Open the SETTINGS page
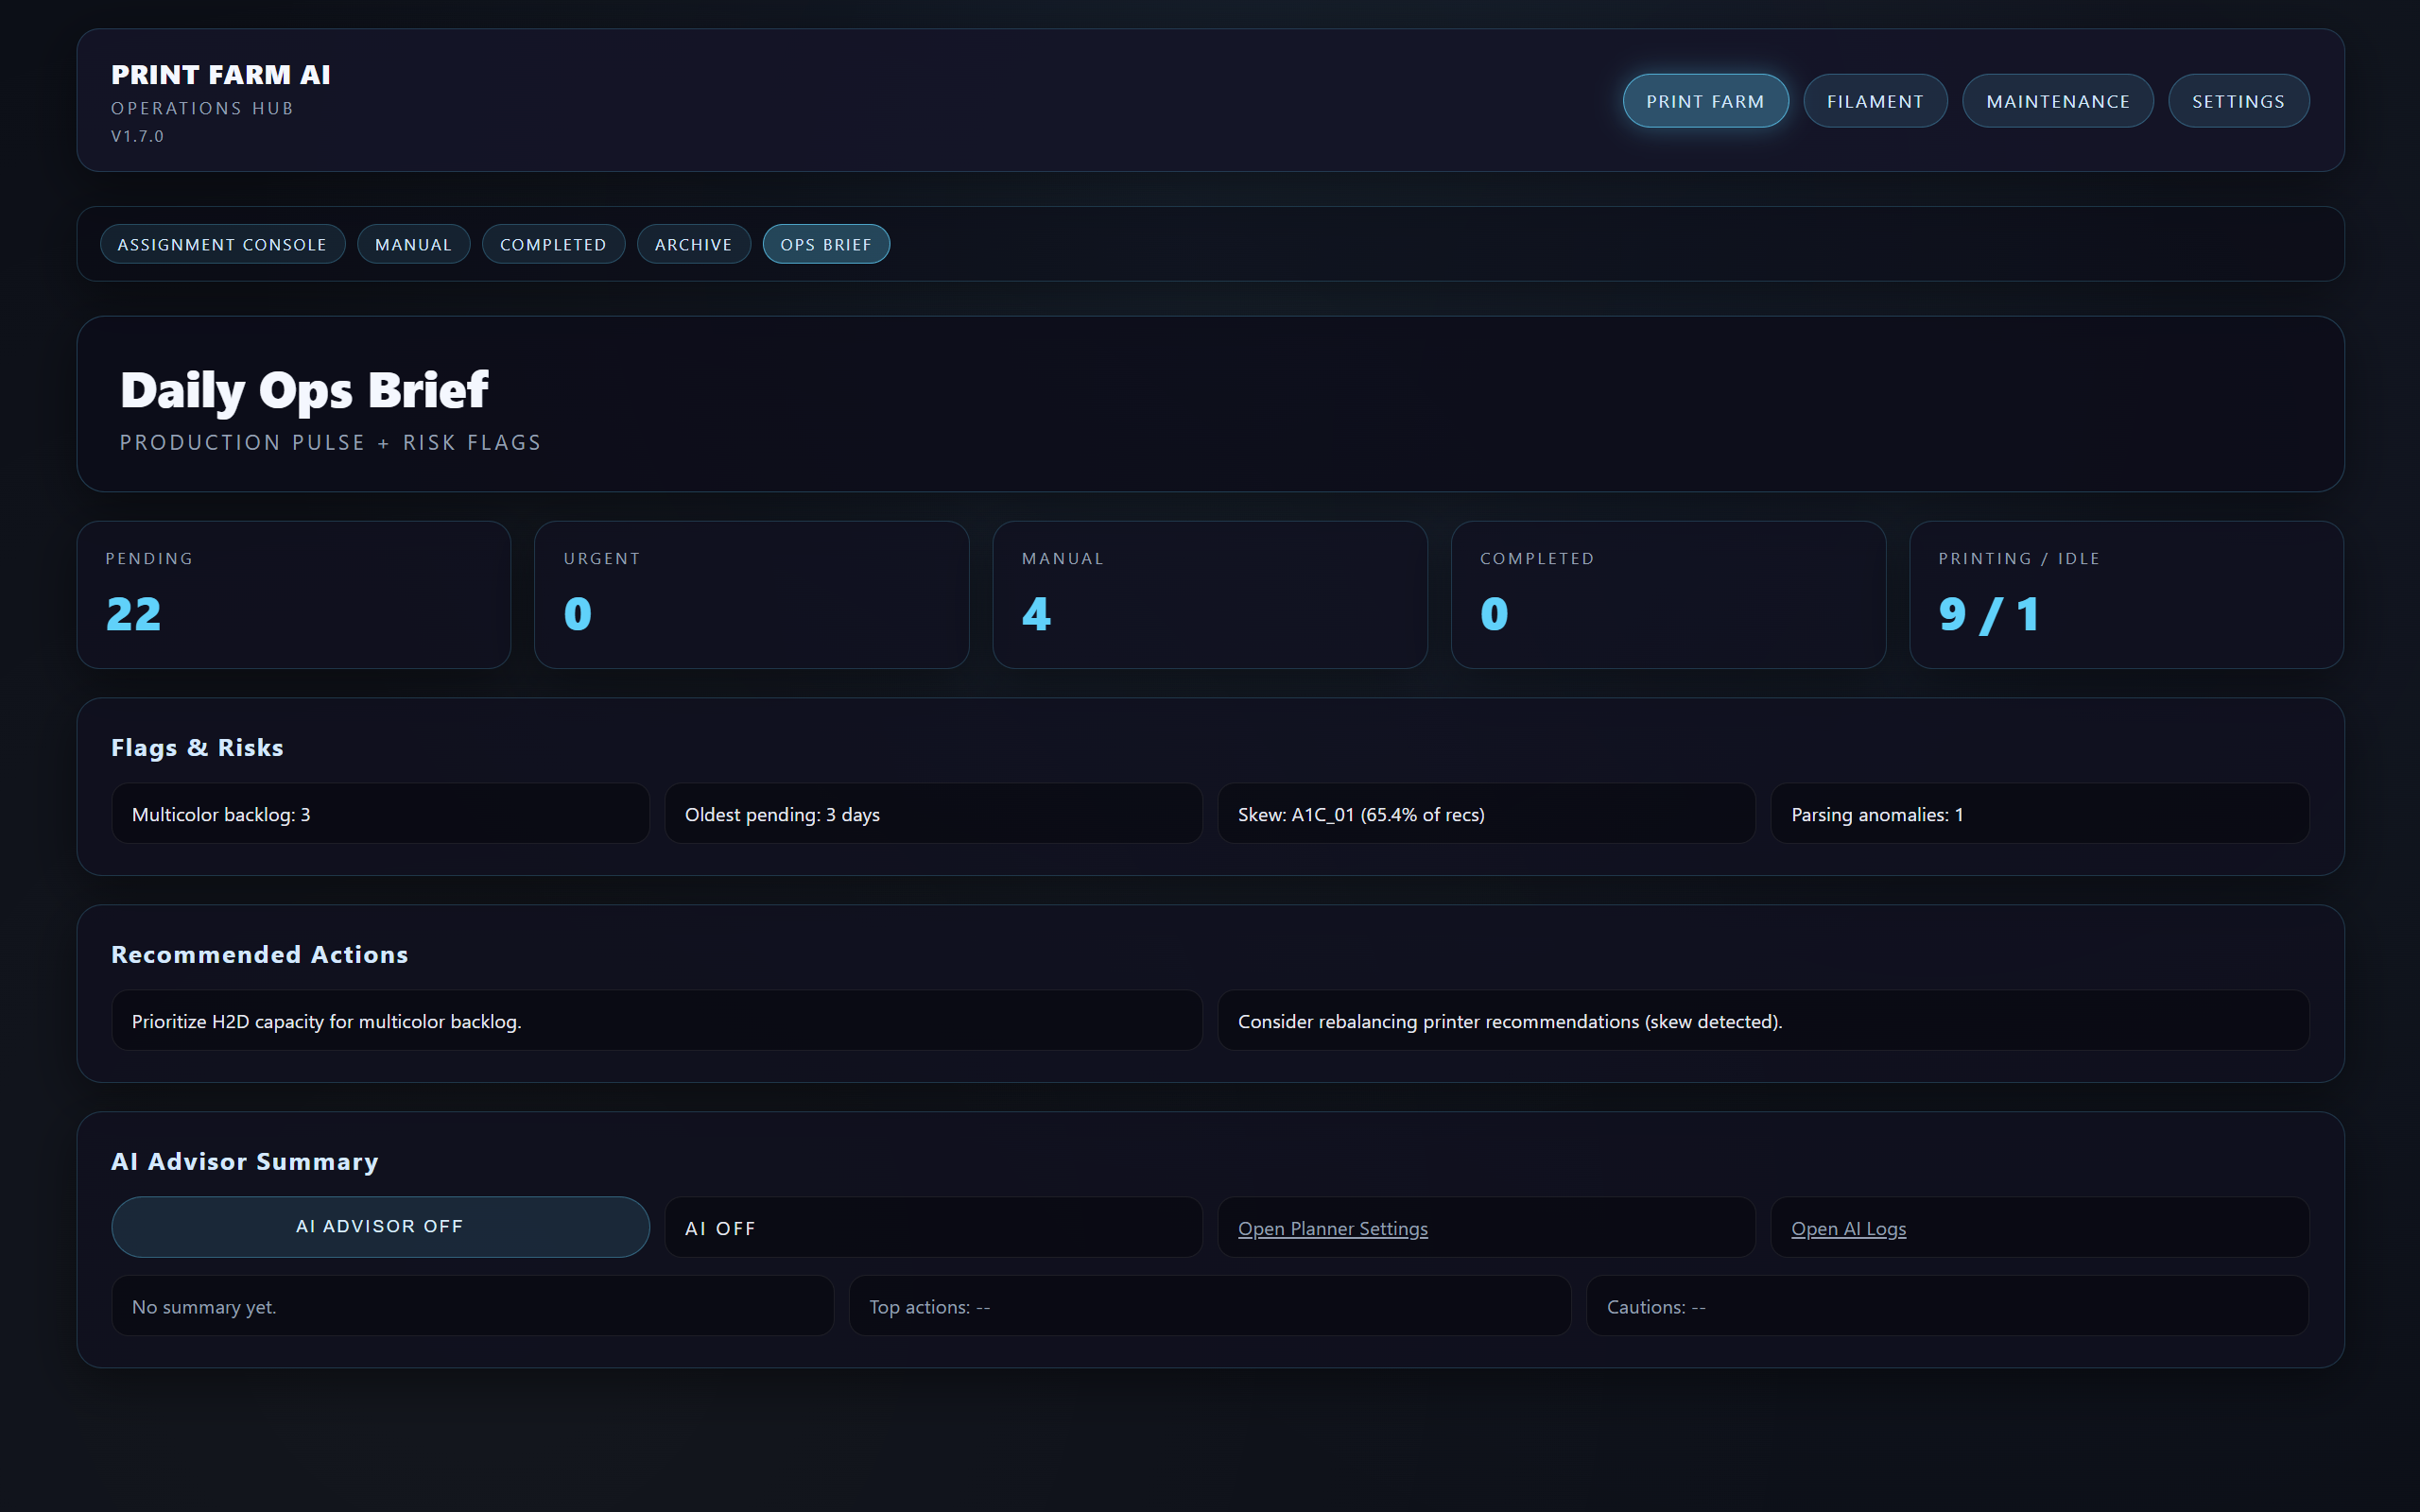Viewport: 2420px width, 1512px height. [2238, 100]
